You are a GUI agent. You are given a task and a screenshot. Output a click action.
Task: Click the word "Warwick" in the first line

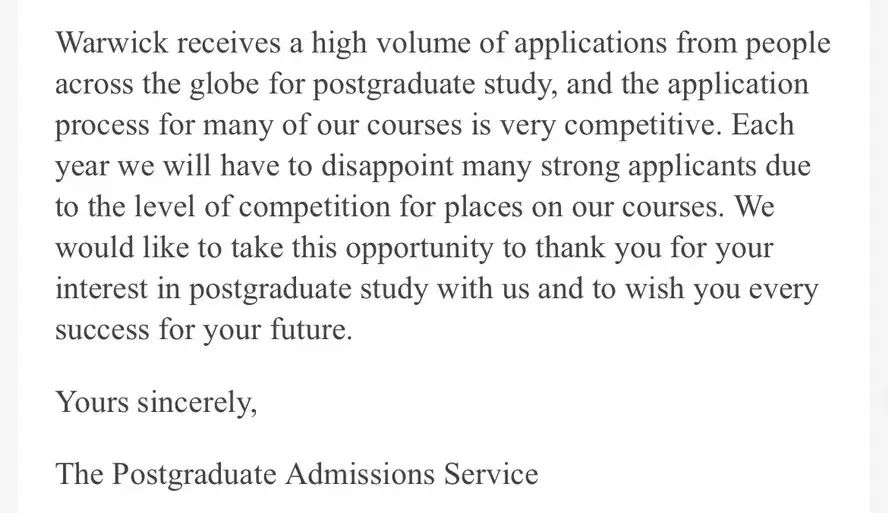coord(112,42)
